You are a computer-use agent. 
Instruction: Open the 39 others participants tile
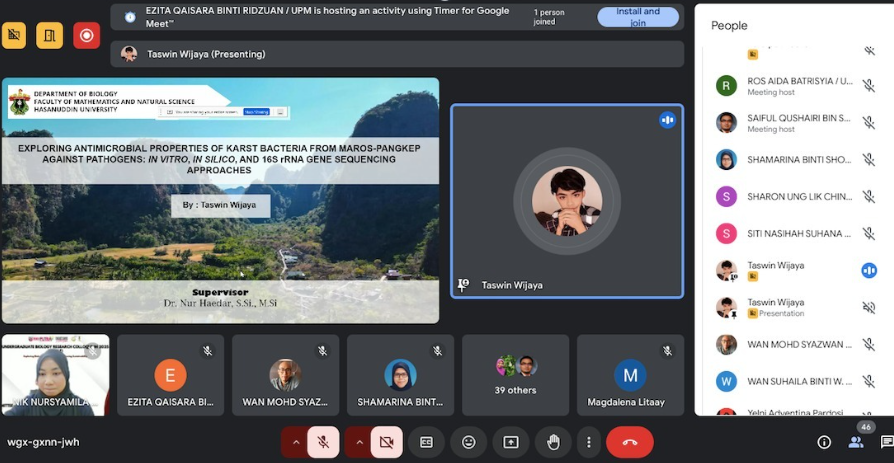point(515,375)
